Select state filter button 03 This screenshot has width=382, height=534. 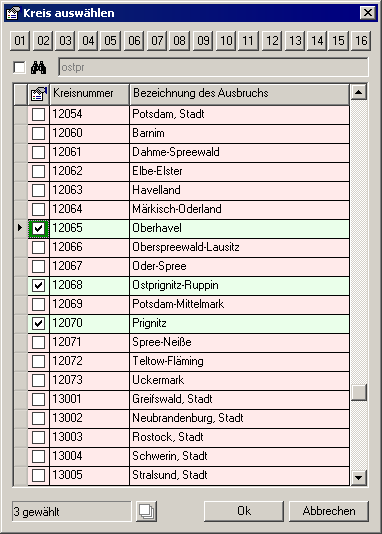[65, 41]
